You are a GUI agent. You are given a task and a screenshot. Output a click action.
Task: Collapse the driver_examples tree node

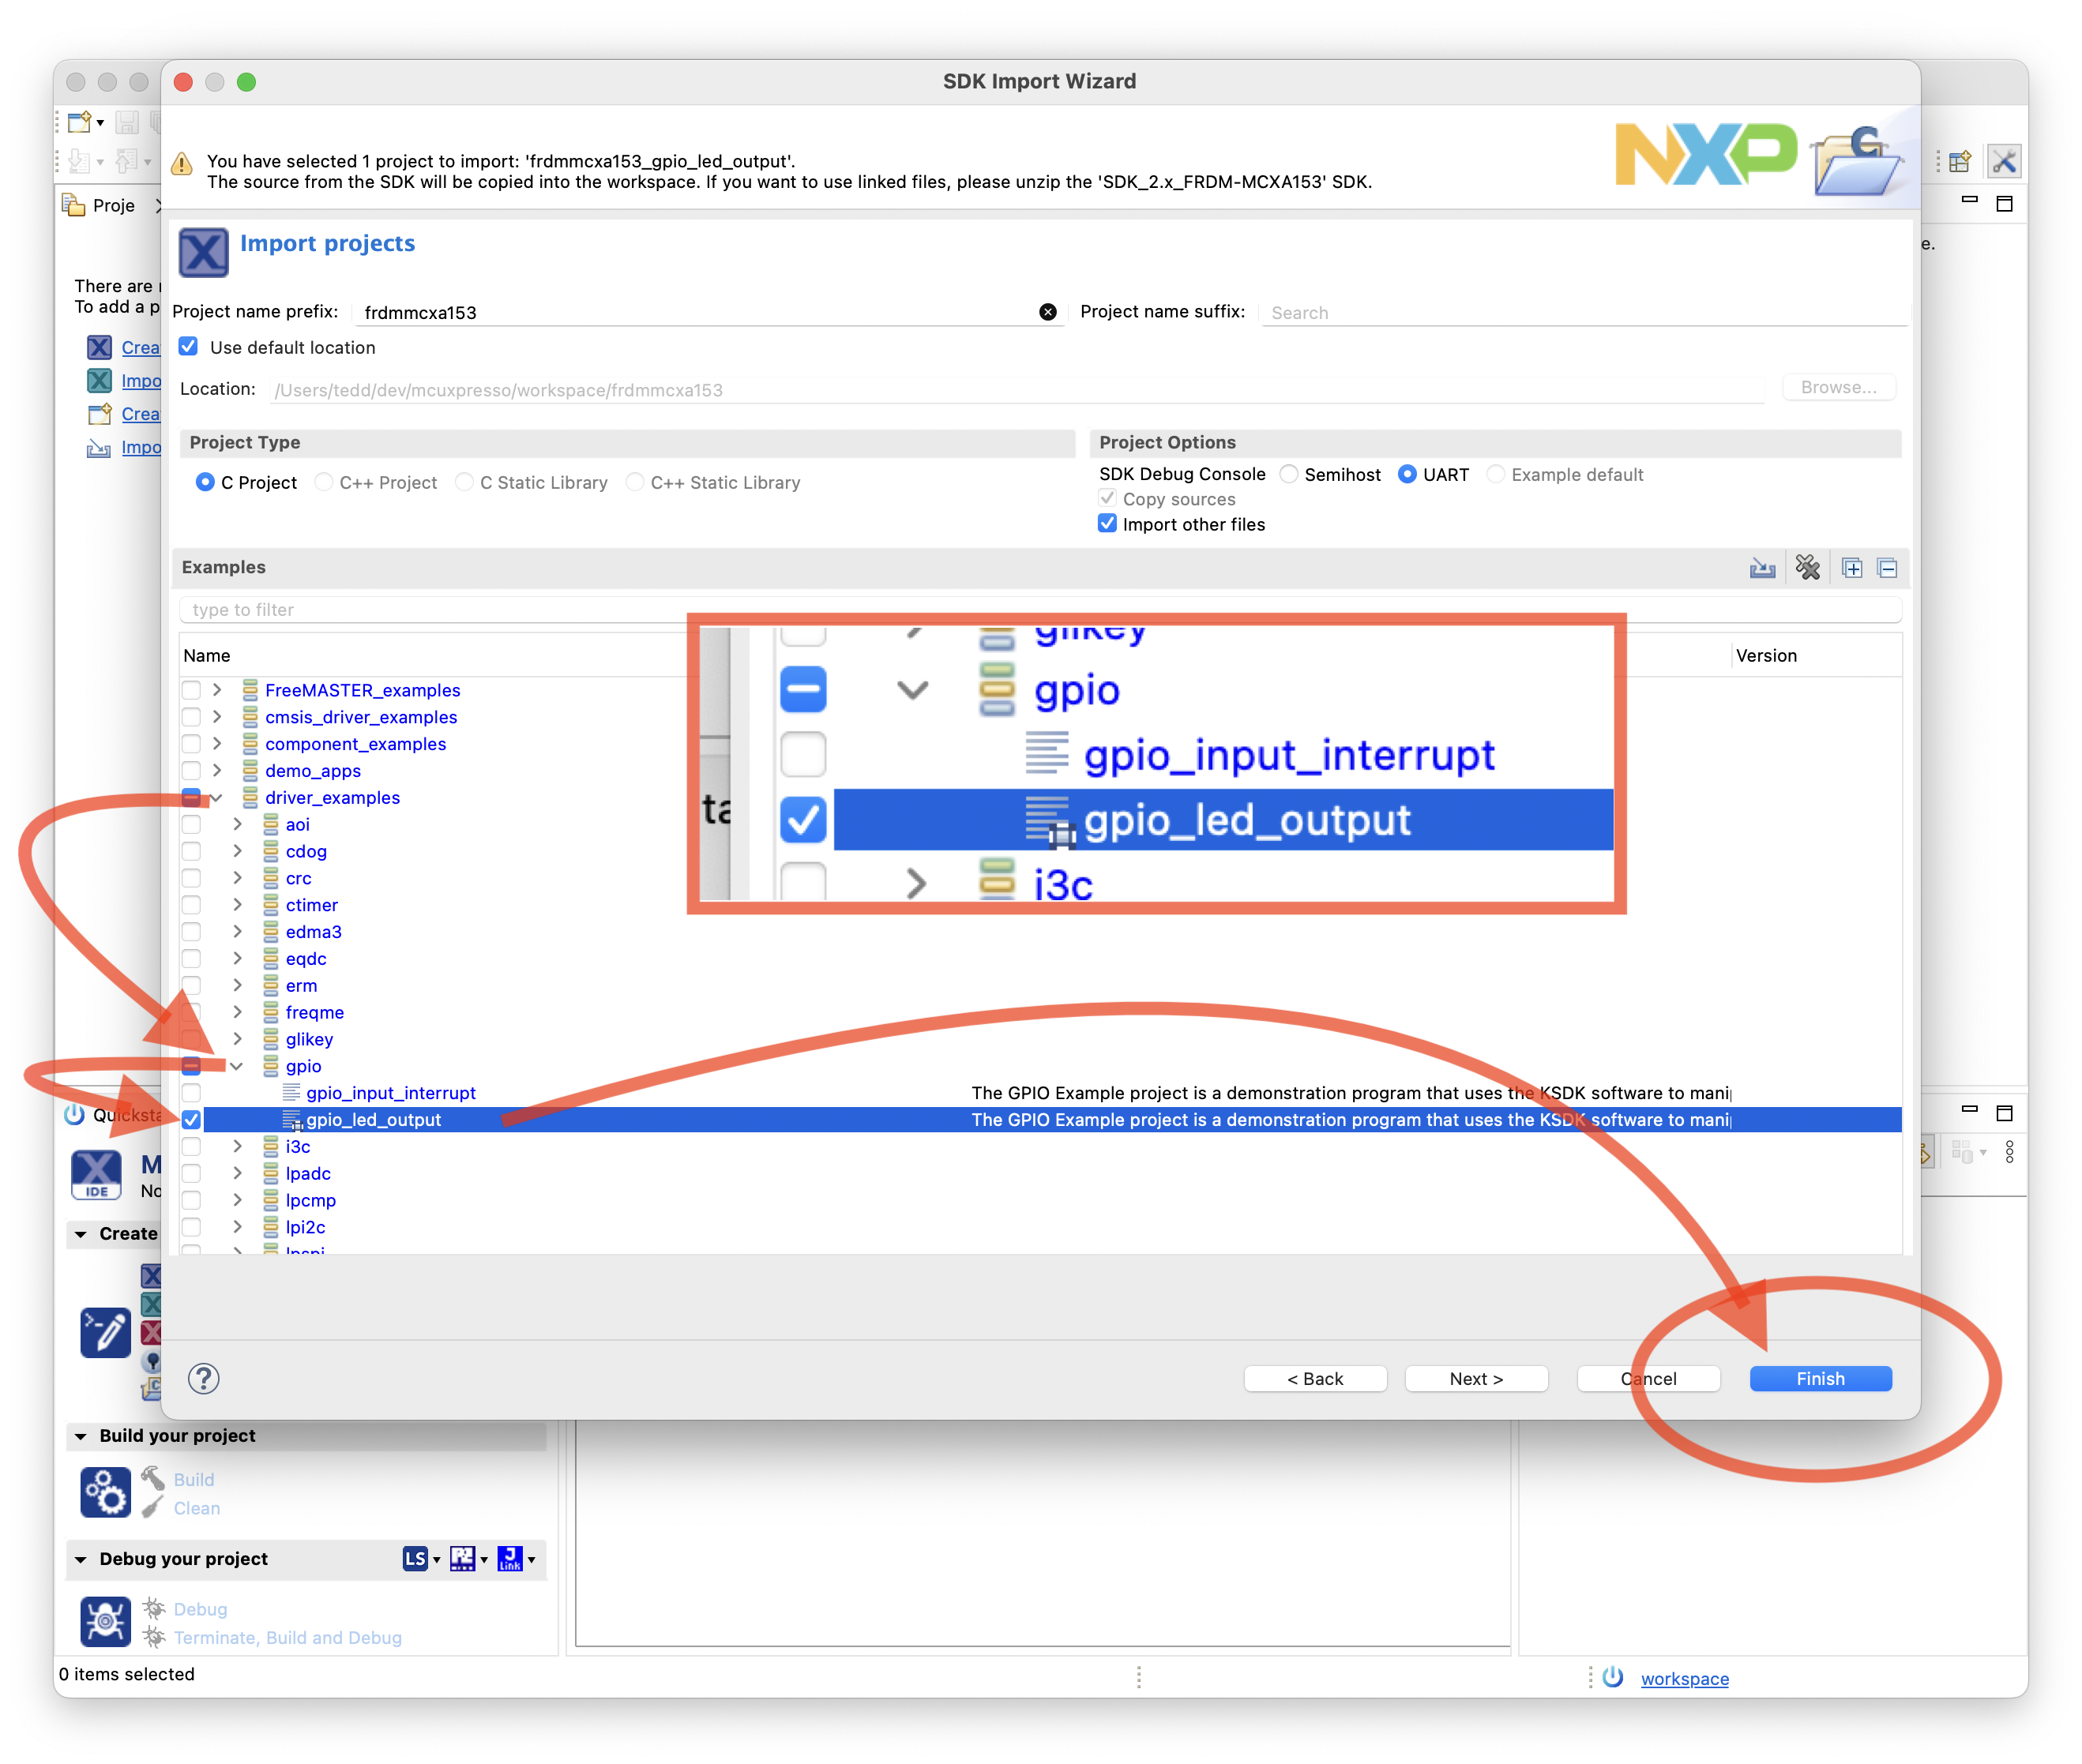[218, 797]
